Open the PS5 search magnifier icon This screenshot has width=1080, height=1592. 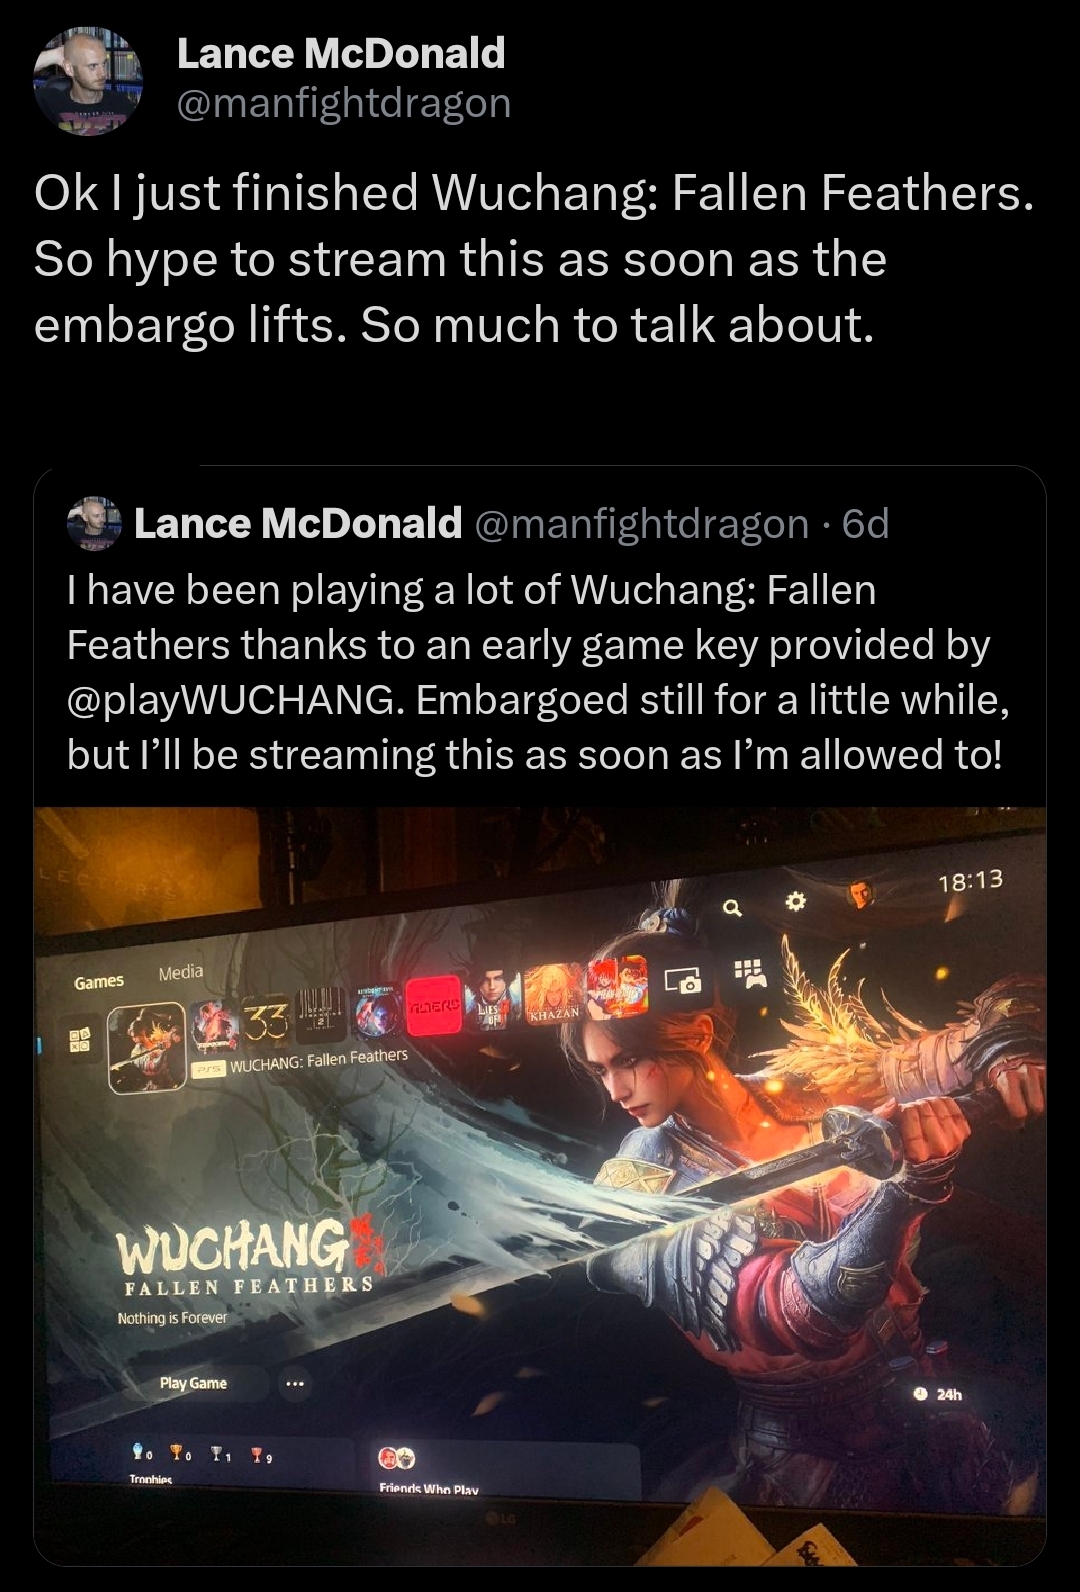pos(732,909)
